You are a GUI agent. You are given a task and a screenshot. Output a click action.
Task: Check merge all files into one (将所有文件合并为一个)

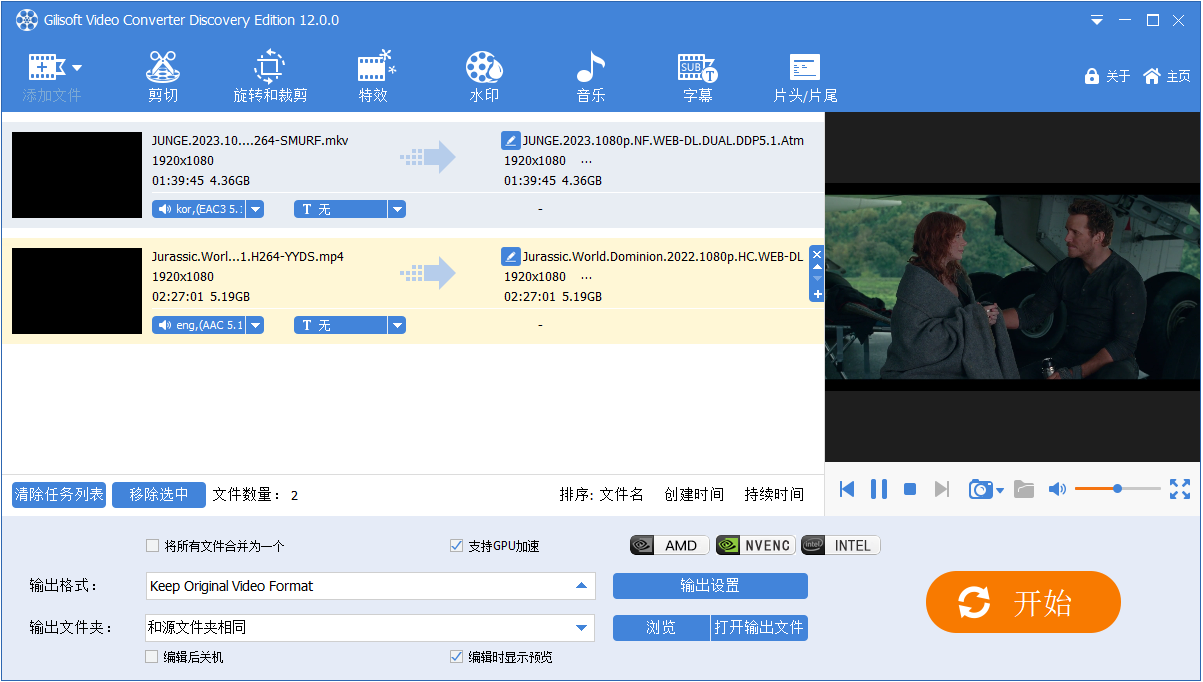pos(152,546)
